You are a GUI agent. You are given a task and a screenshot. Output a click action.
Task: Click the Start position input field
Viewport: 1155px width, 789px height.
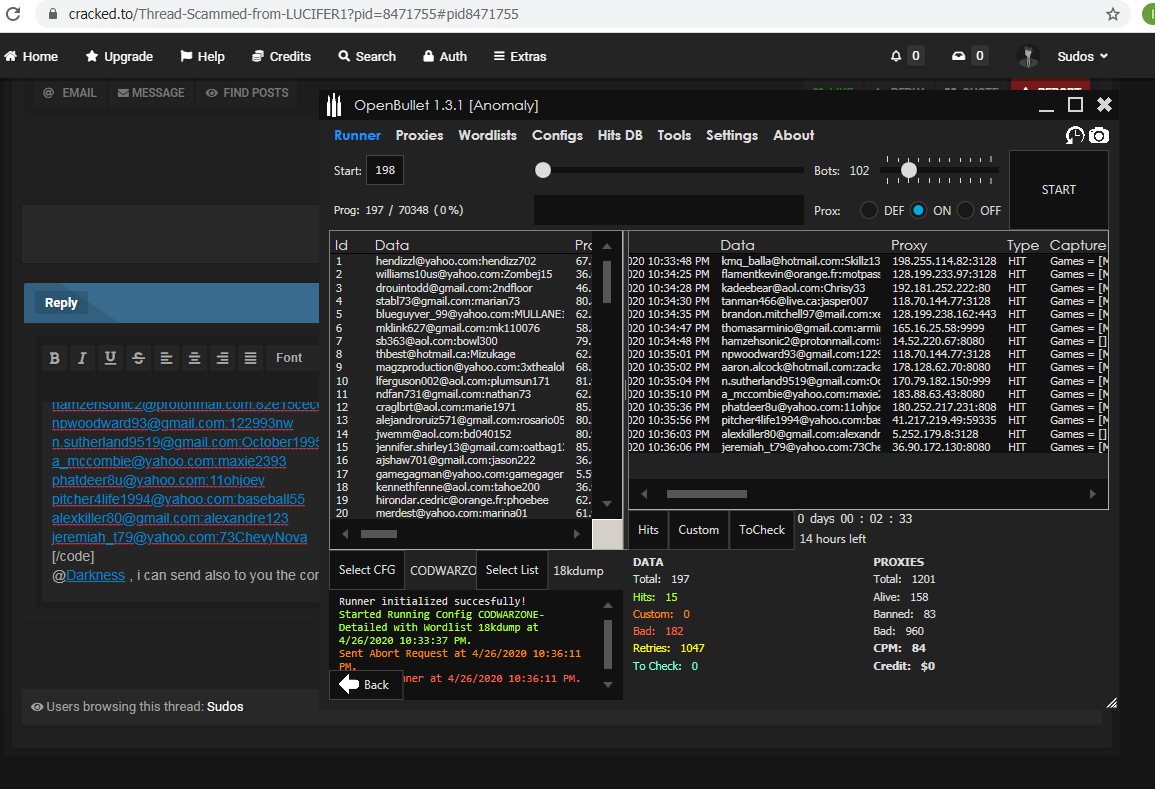[385, 170]
